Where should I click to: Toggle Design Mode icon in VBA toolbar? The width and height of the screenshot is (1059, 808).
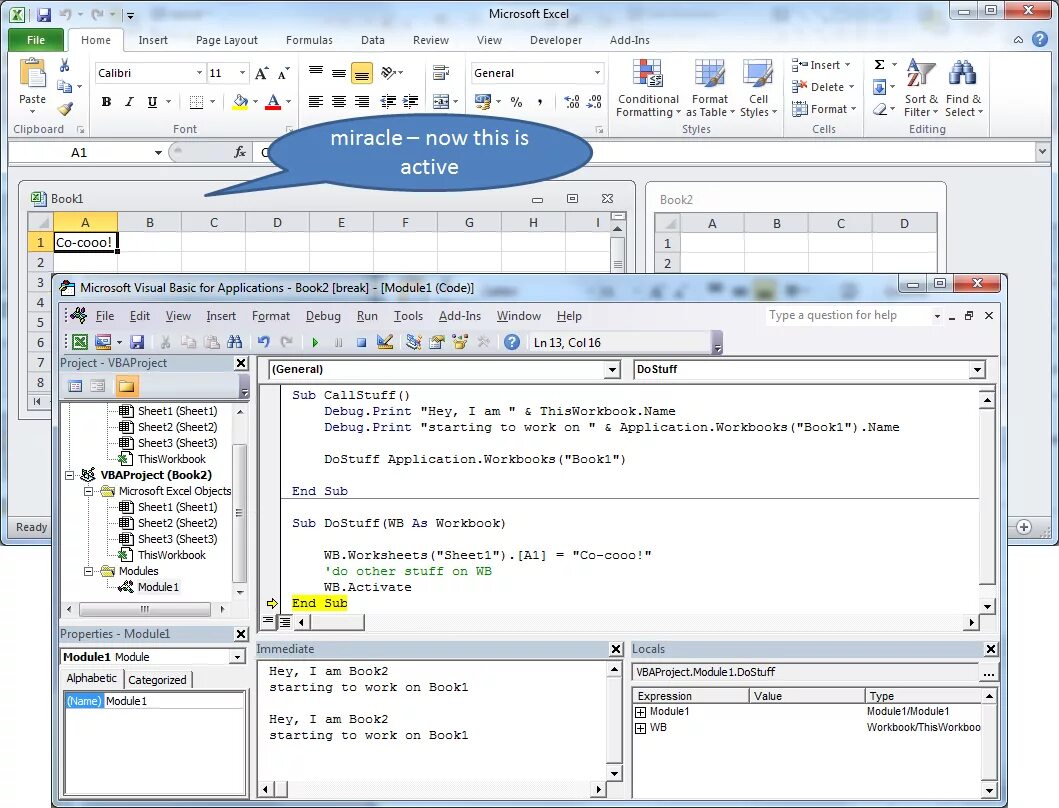click(385, 343)
